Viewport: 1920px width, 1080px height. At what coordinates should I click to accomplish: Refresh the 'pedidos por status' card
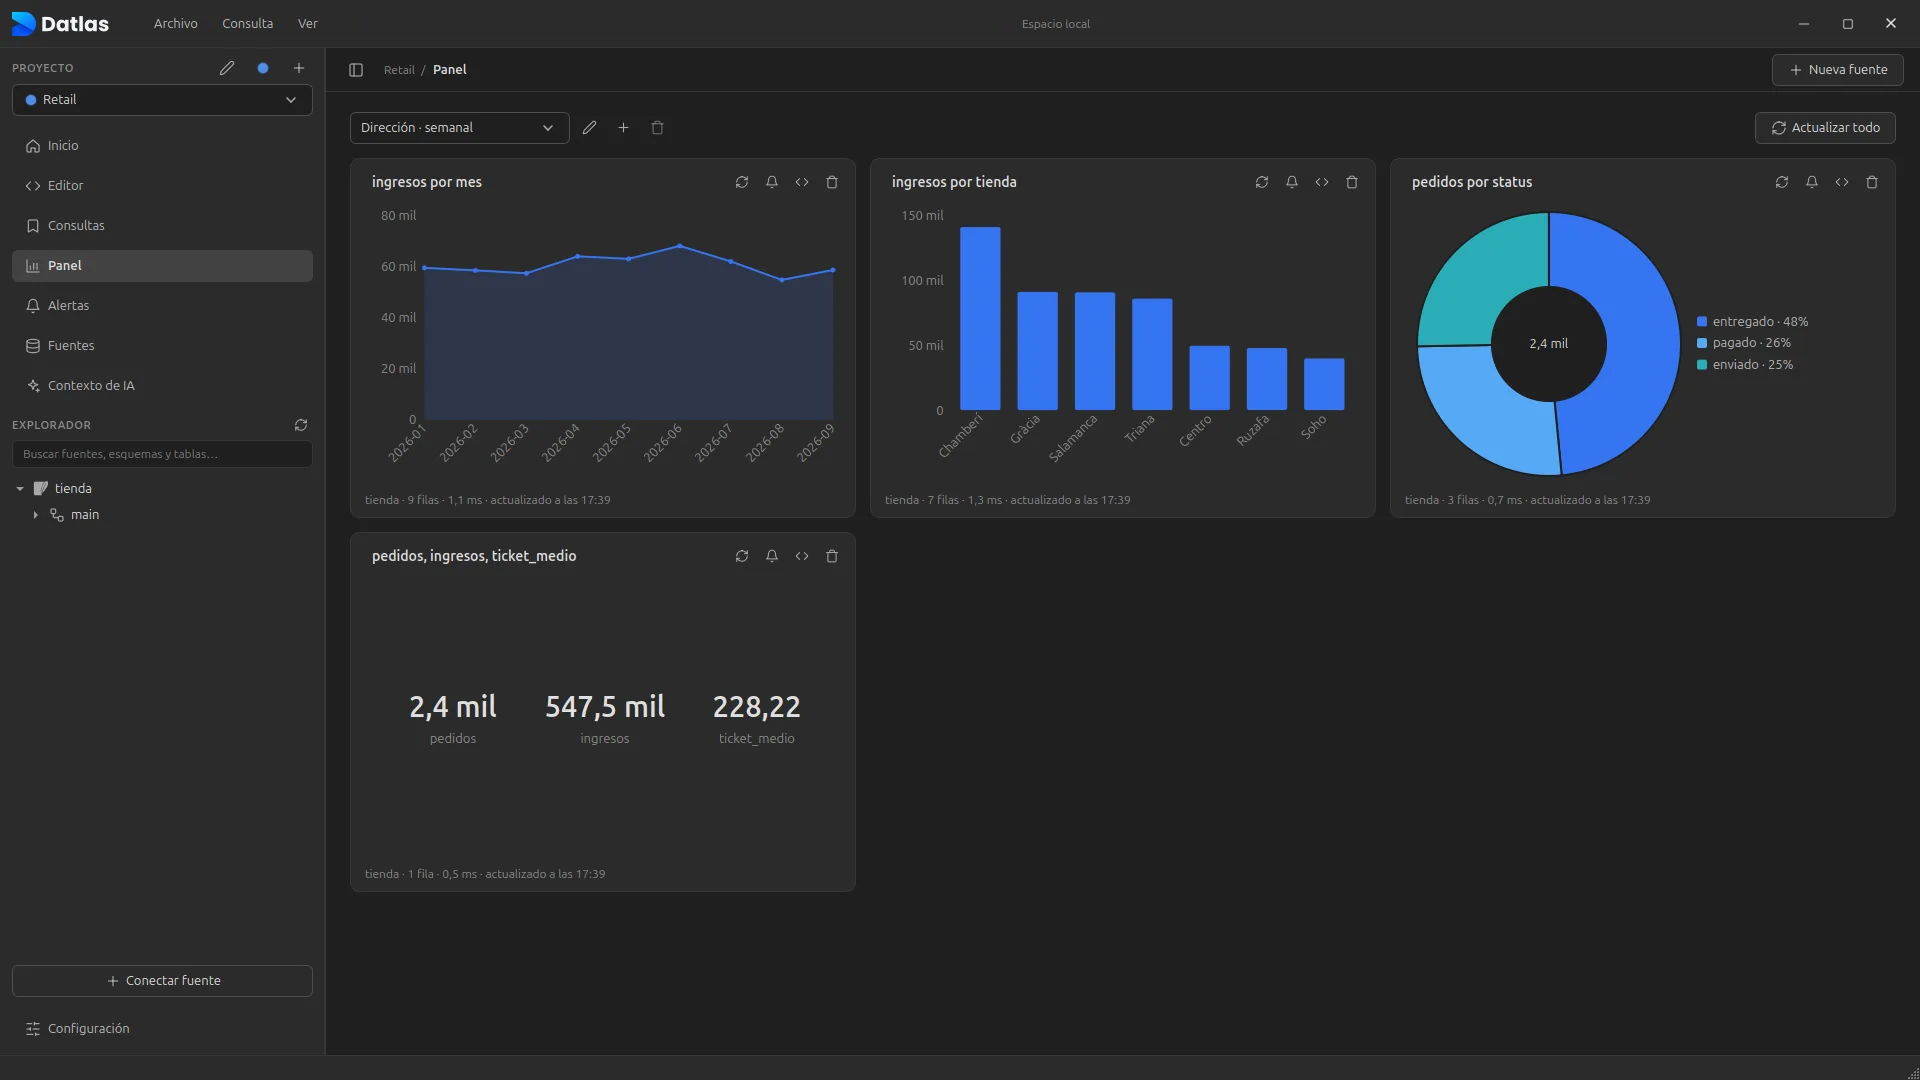pos(1782,182)
